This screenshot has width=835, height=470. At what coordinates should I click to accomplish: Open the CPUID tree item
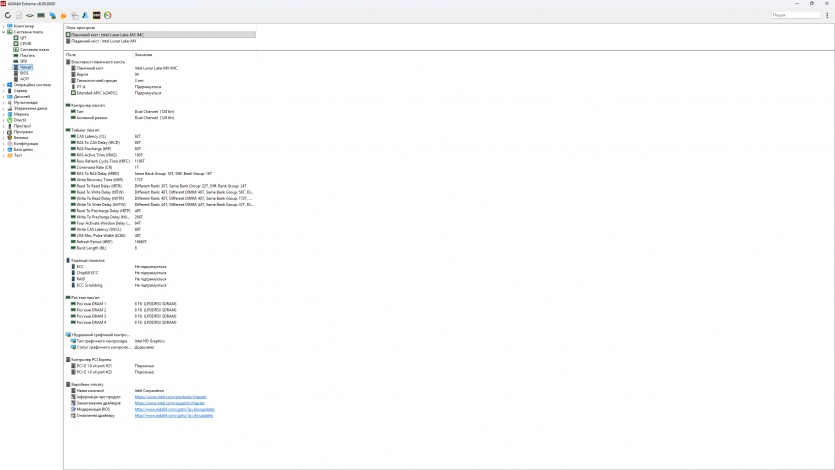[25, 43]
